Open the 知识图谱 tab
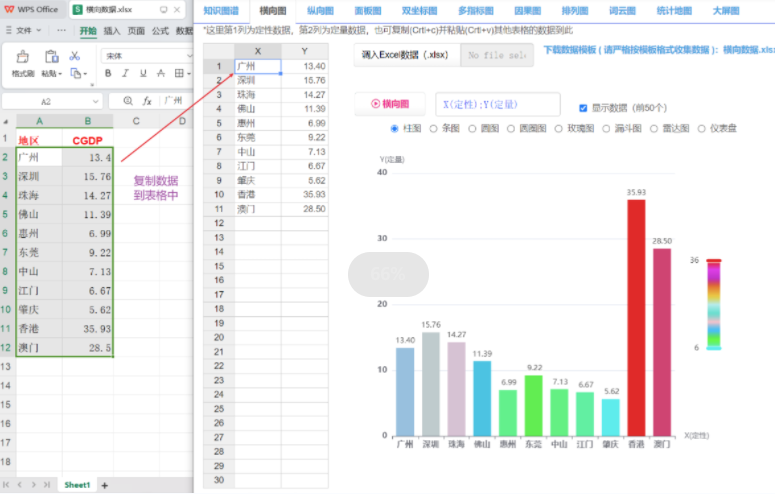 [221, 11]
